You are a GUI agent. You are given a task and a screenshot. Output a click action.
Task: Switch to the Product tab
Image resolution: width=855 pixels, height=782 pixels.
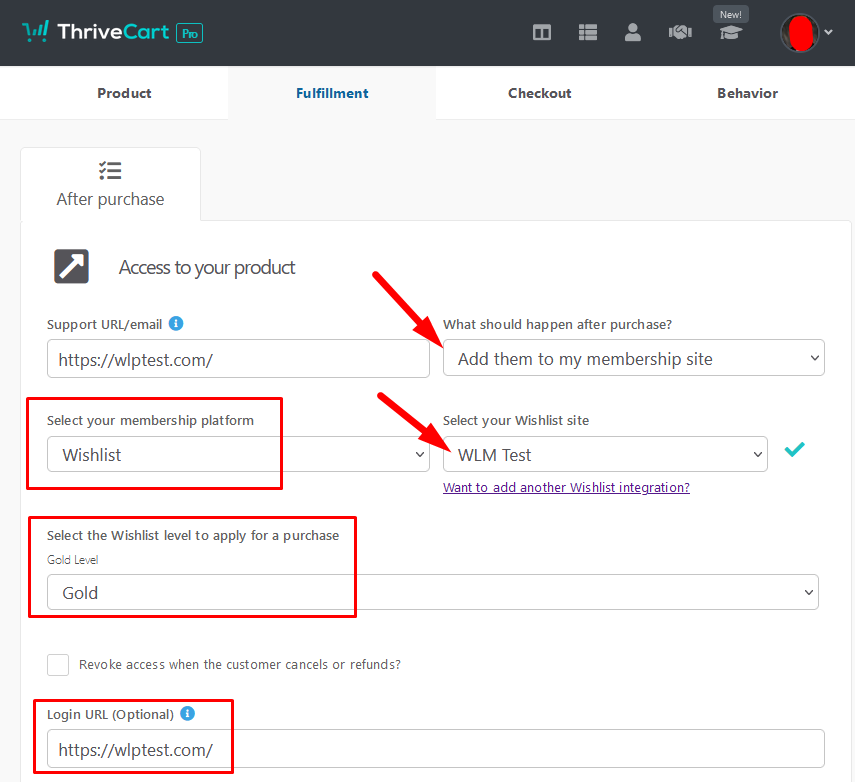(124, 93)
